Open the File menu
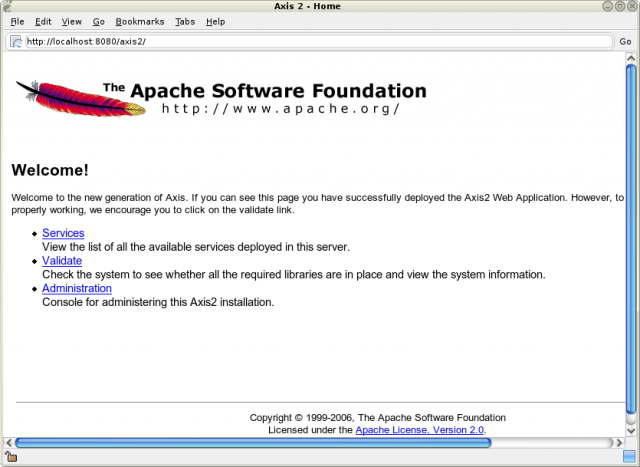Screen dimensions: 640x467 (x=17, y=22)
